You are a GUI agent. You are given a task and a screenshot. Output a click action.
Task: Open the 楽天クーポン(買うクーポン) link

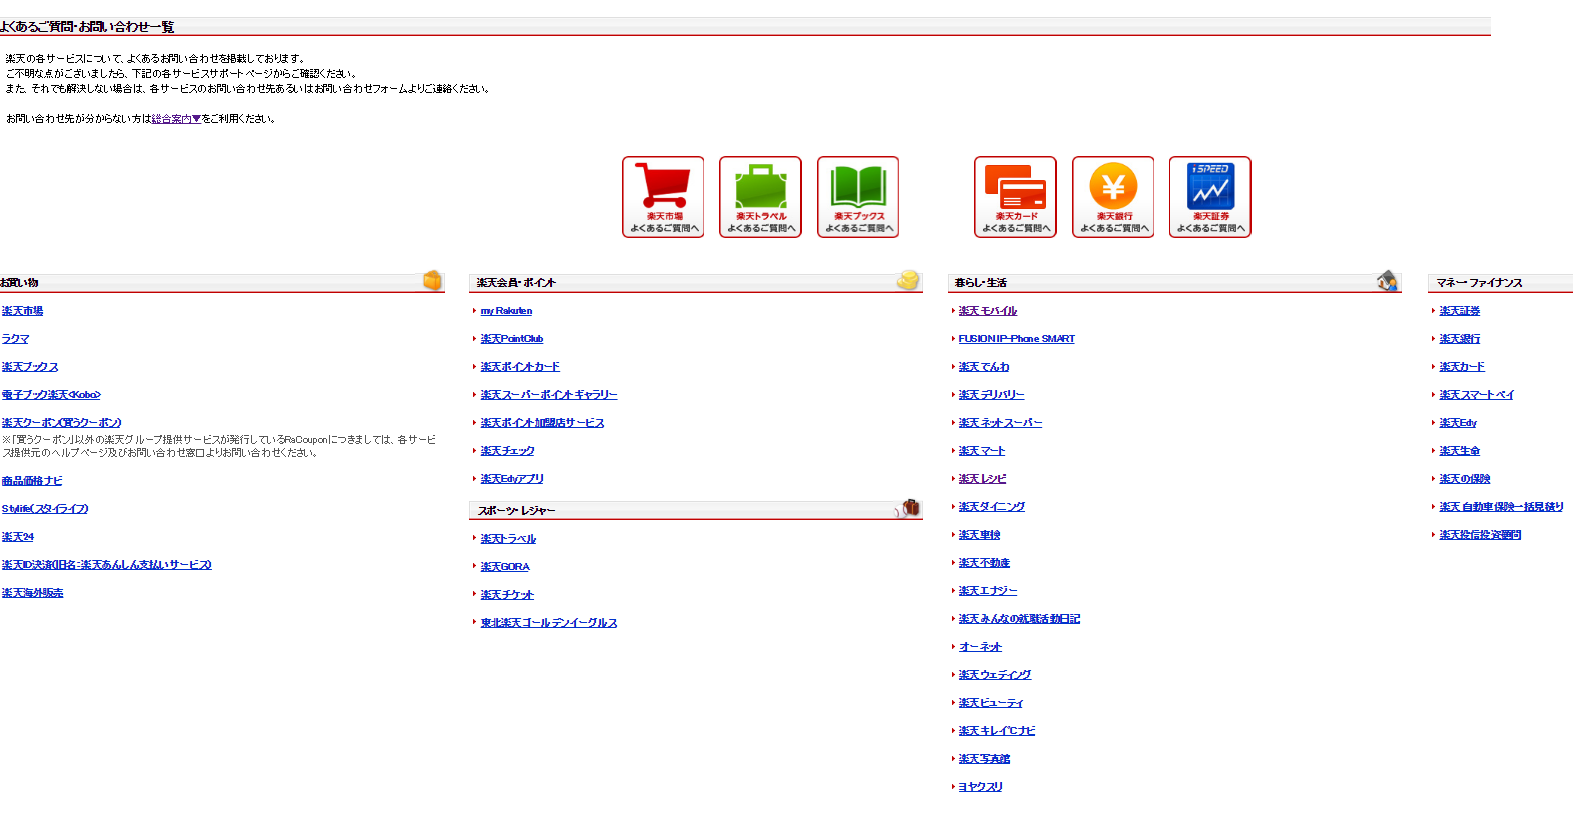click(x=61, y=423)
